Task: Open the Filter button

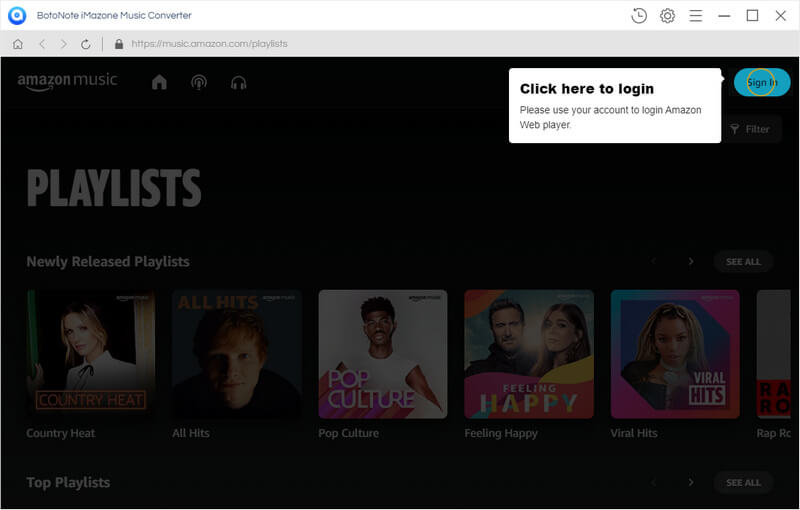Action: (x=750, y=129)
